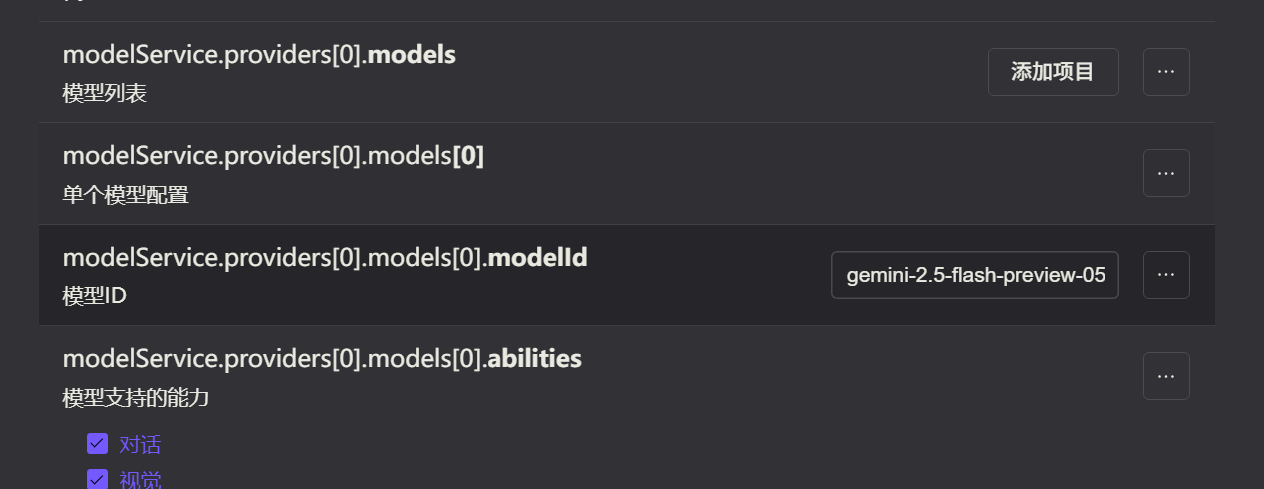This screenshot has height=489, width=1264.
Task: Uncheck the 视觉 checkbox
Action: coord(97,479)
